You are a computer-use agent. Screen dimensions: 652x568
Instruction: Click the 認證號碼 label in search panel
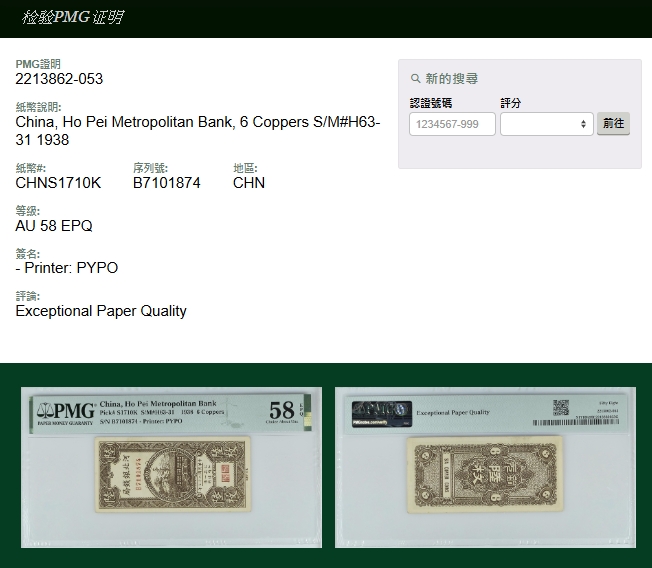pos(431,103)
